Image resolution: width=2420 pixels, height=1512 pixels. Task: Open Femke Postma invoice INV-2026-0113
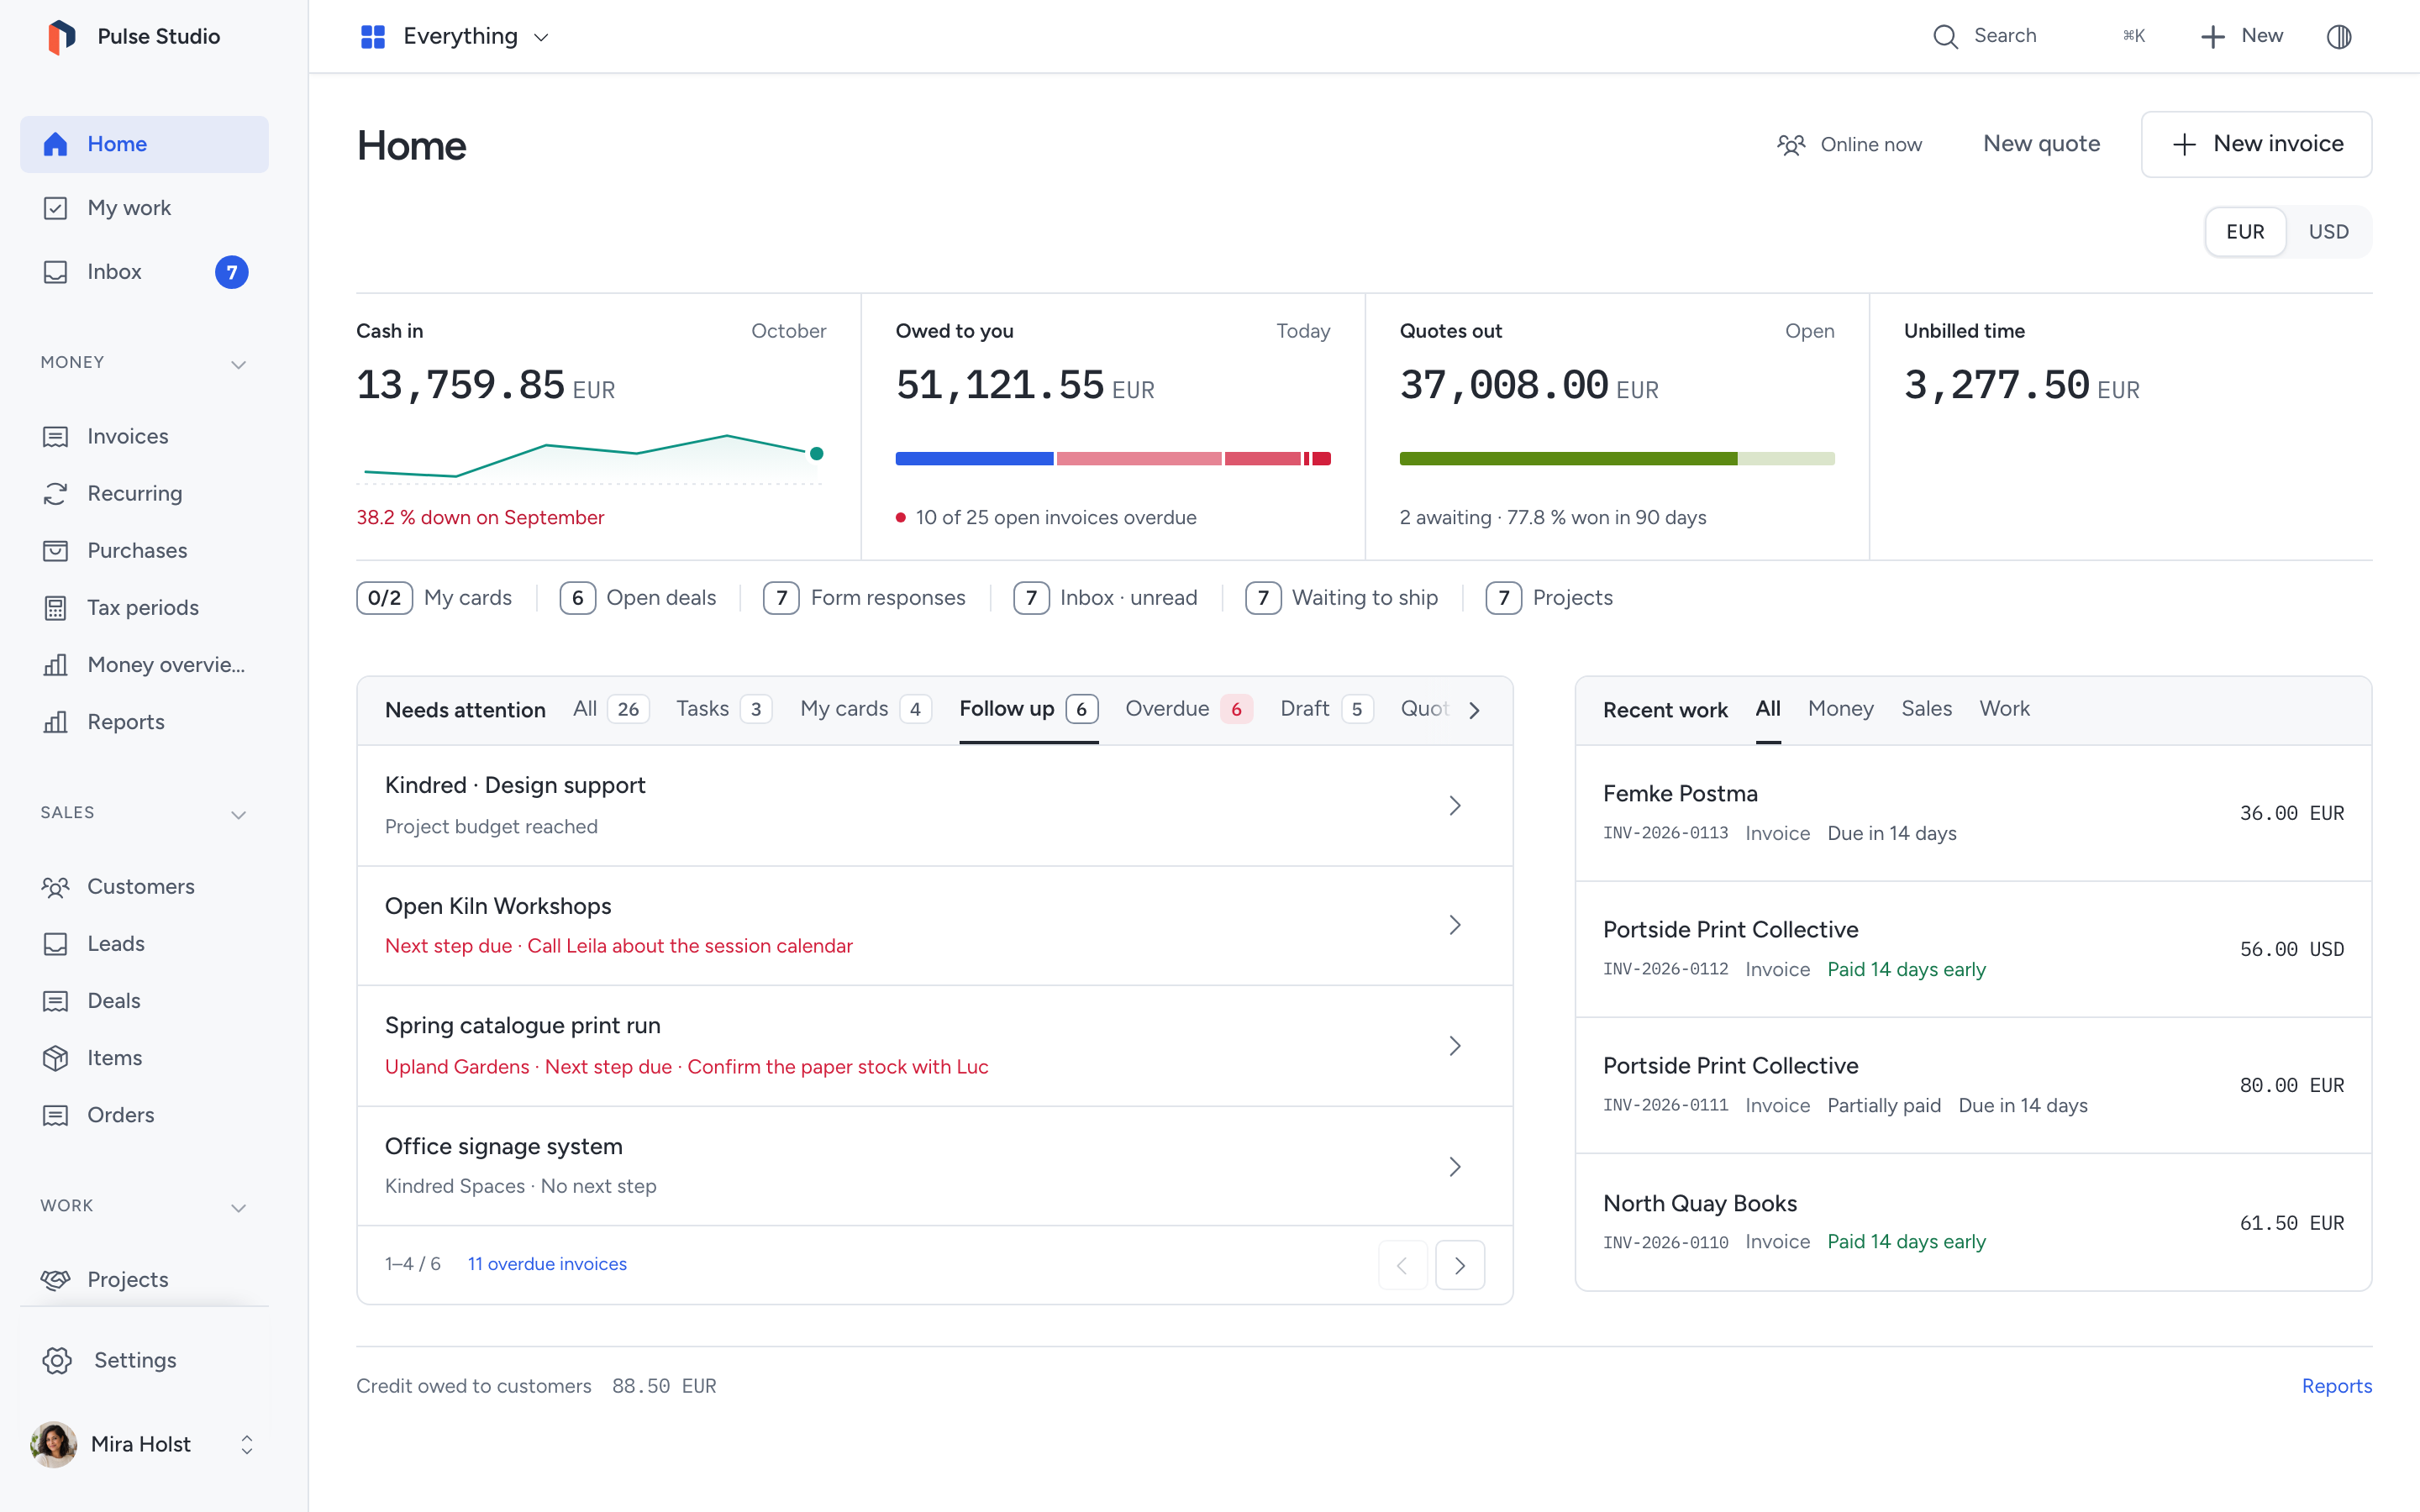point(1972,813)
